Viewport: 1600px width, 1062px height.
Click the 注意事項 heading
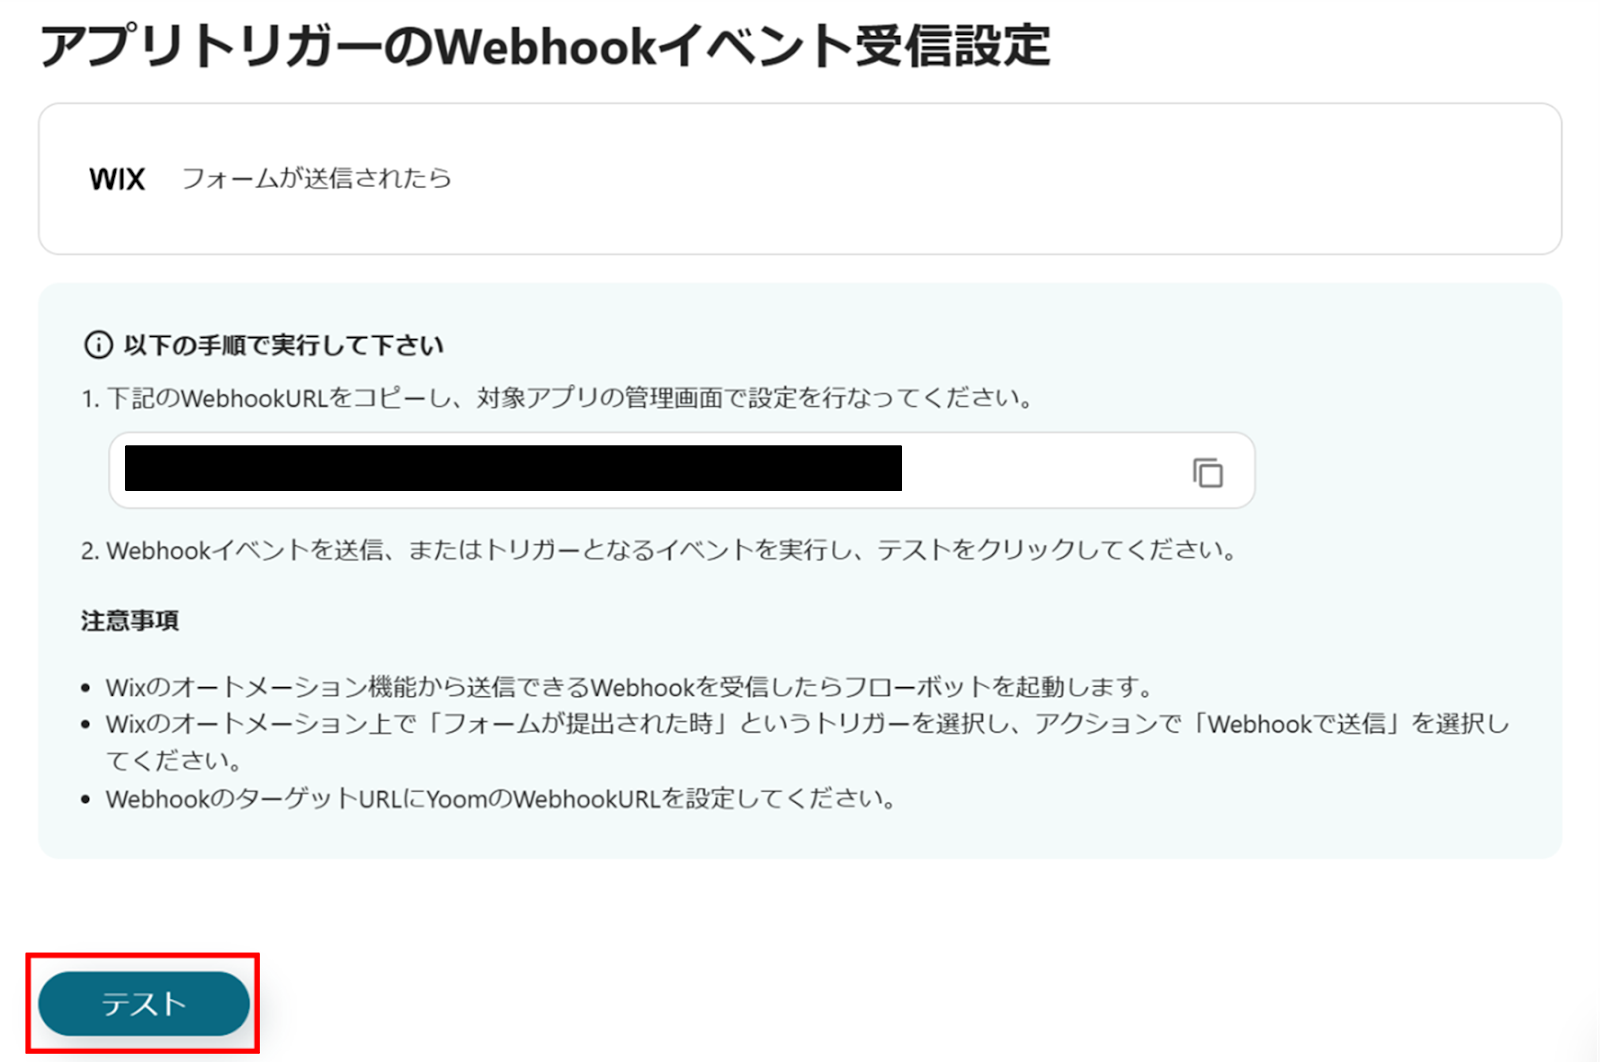click(x=130, y=621)
